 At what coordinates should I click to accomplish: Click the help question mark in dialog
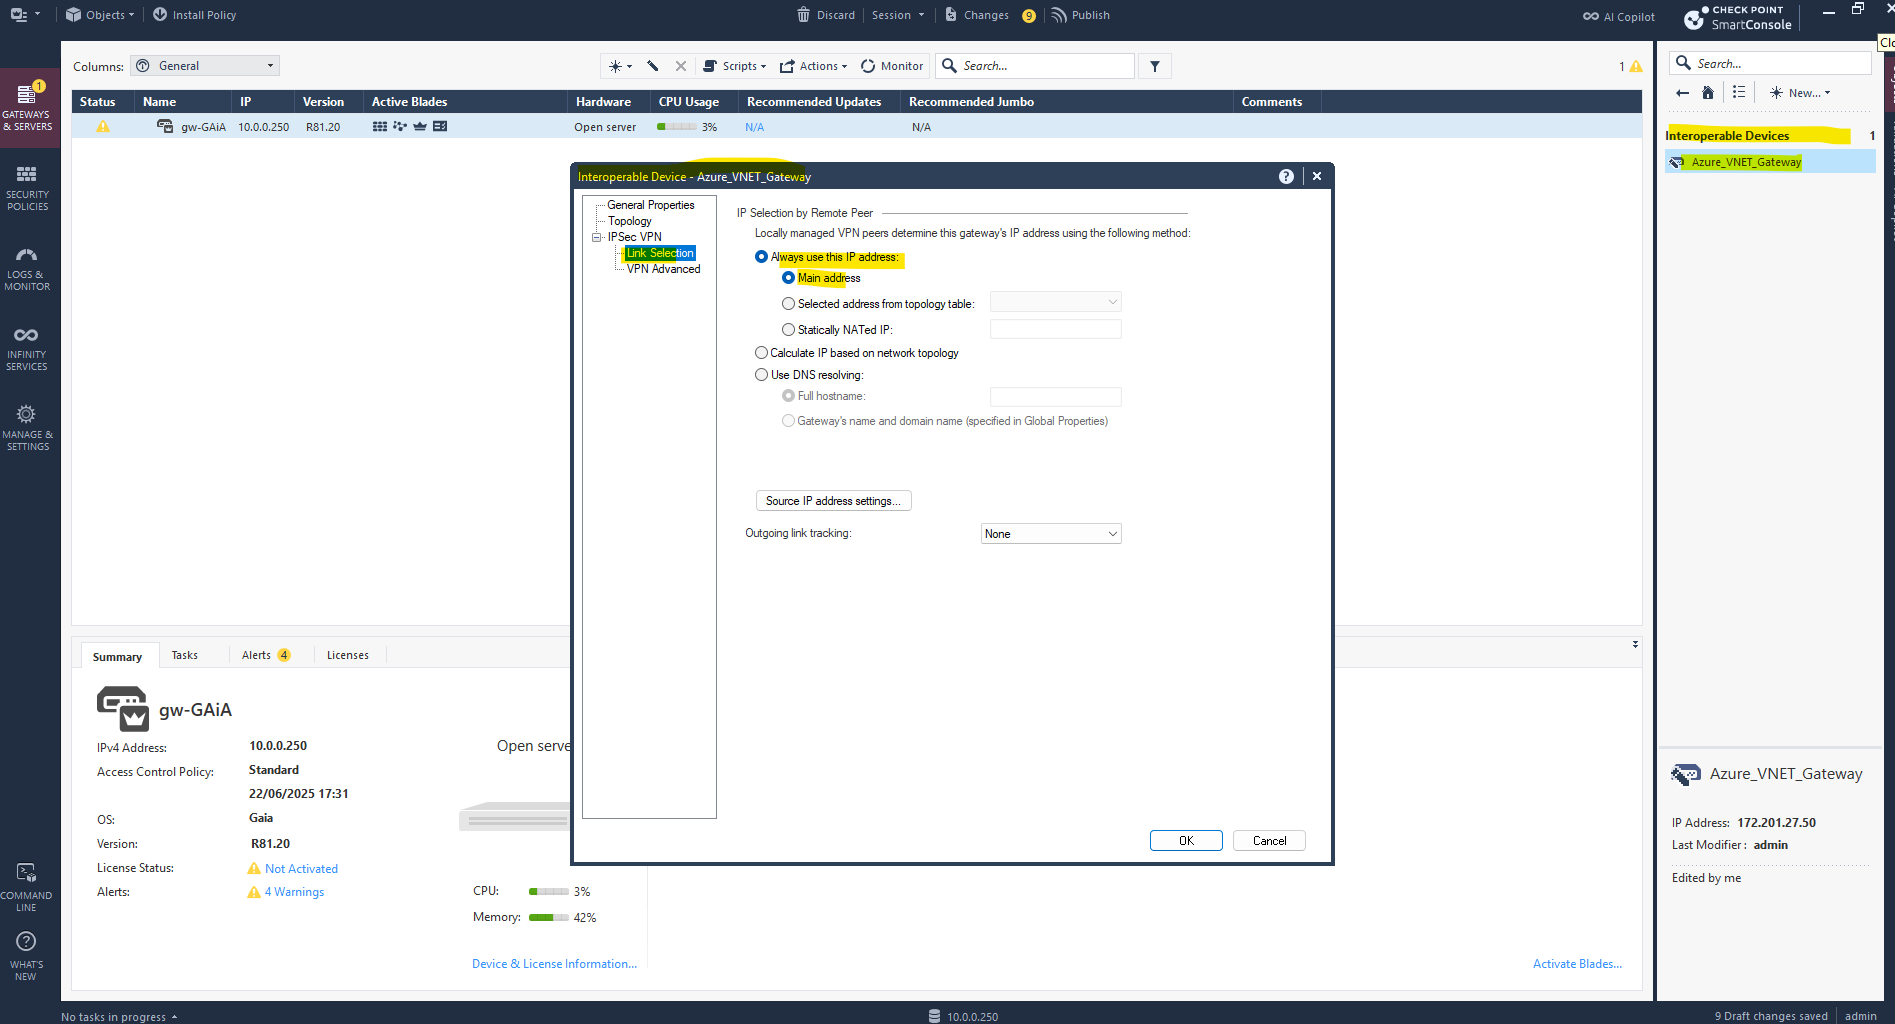pyautogui.click(x=1286, y=176)
